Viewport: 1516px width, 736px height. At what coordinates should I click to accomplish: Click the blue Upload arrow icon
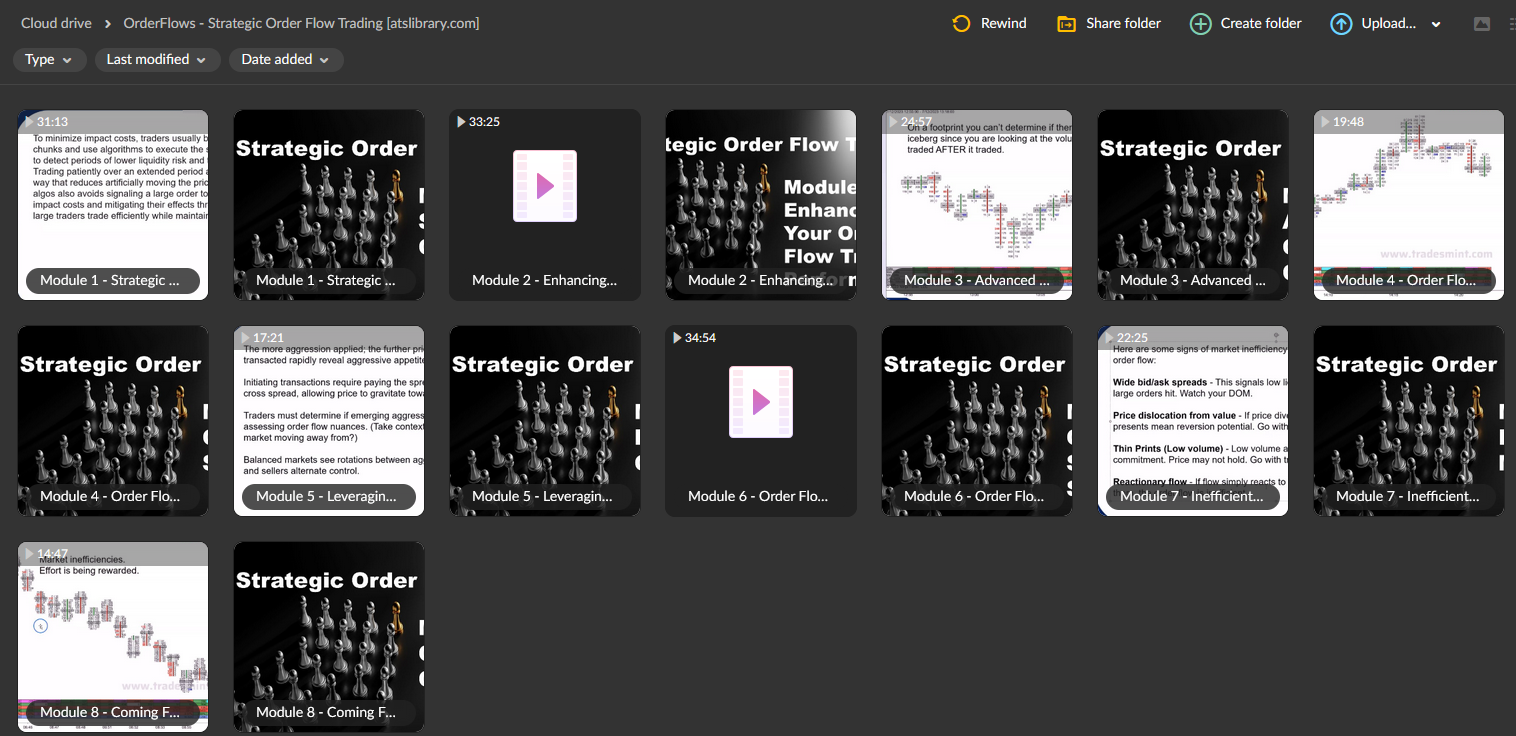tap(1340, 23)
